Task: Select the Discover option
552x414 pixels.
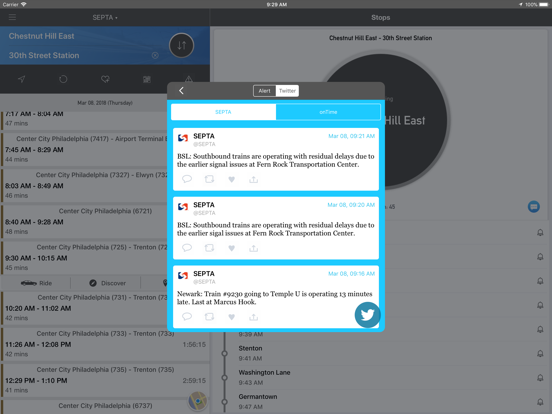Action: (x=107, y=283)
